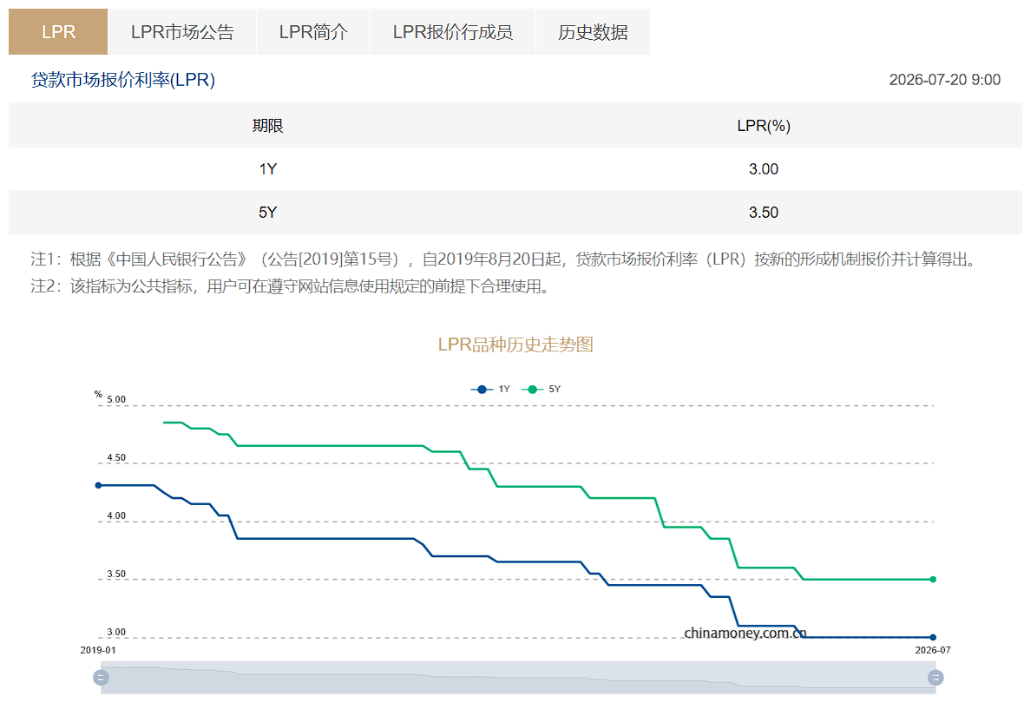Click the 2019-01 axis label
The height and width of the screenshot is (724, 1024).
pyautogui.click(x=98, y=650)
